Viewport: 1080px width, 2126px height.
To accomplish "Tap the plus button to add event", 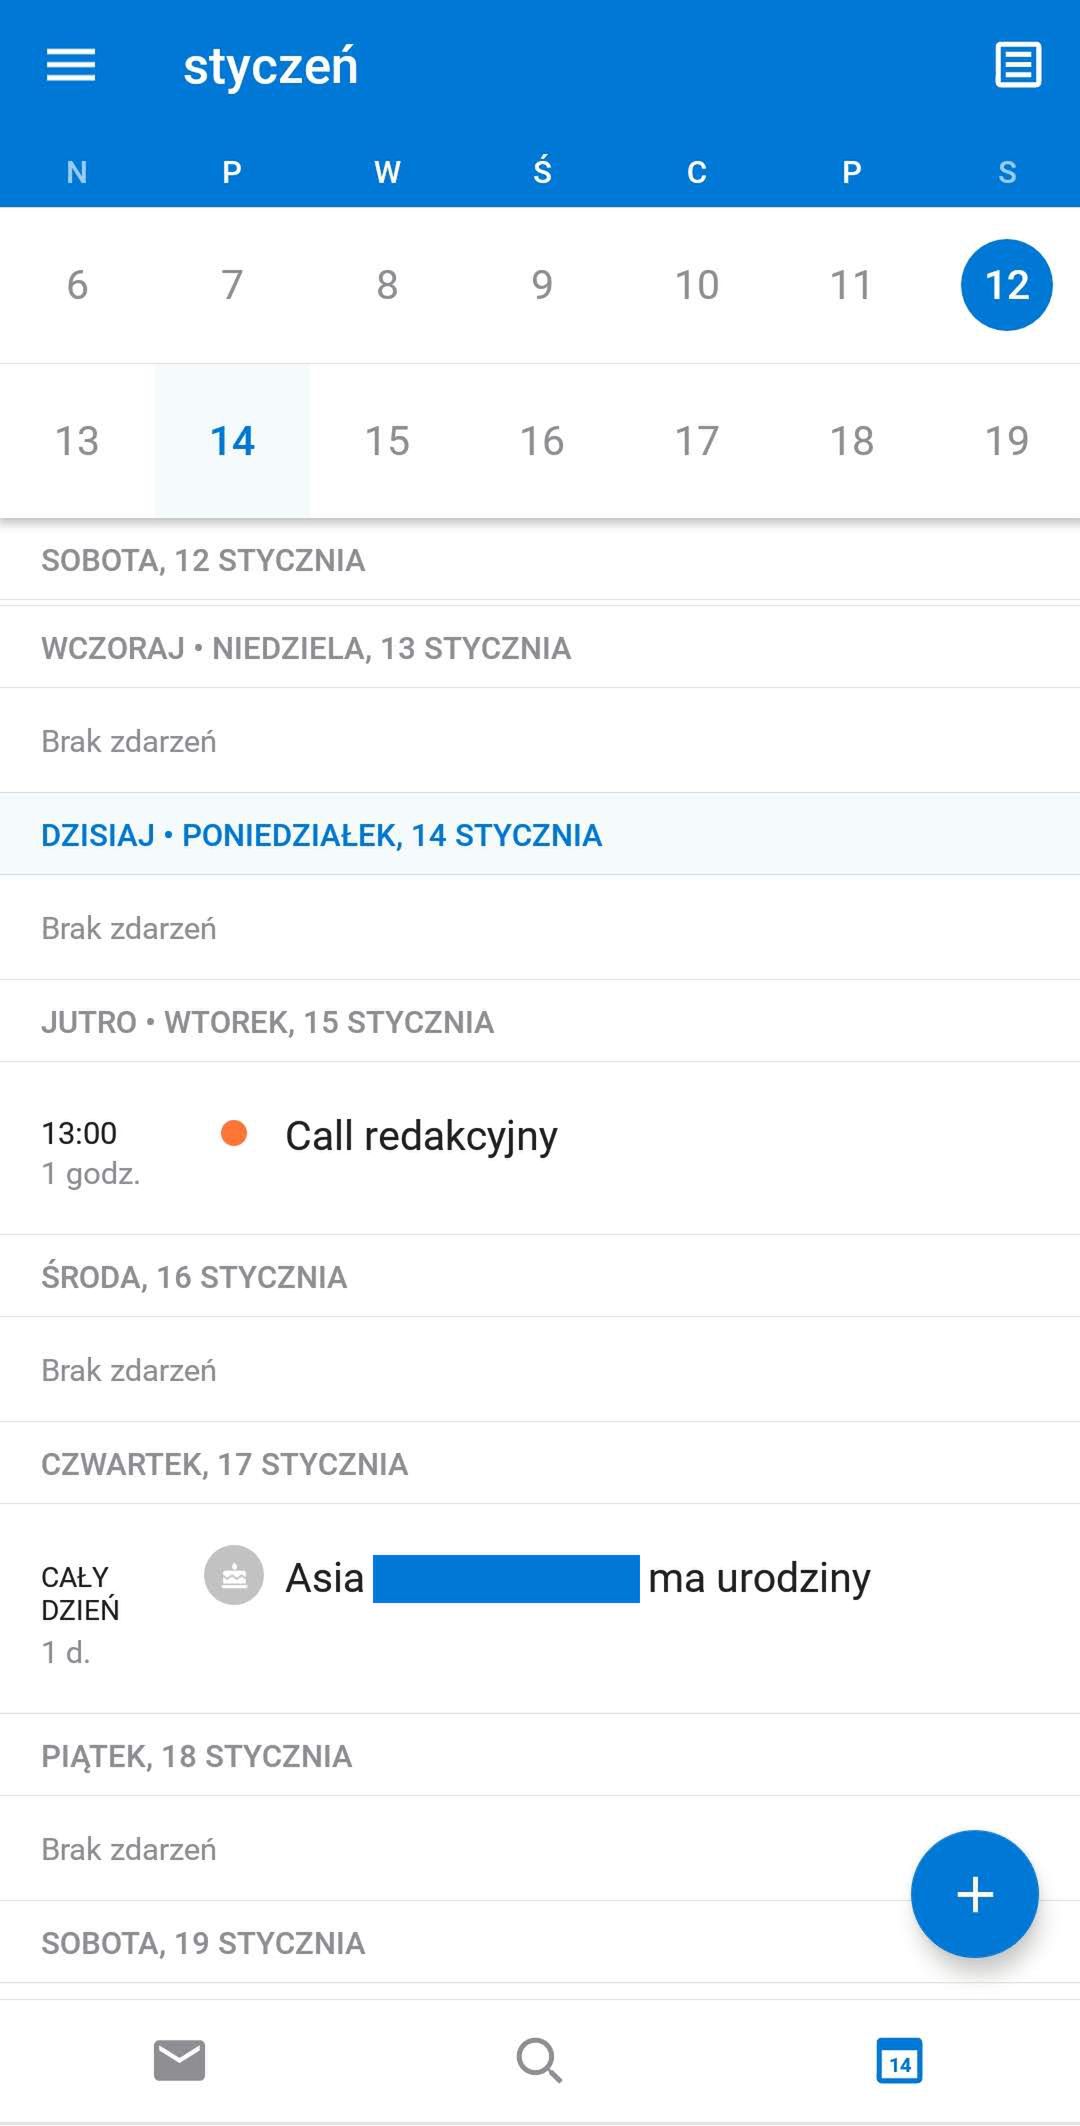I will point(975,1894).
